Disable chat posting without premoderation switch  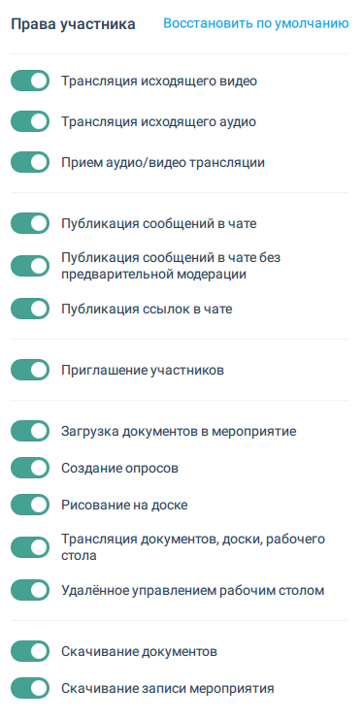tap(30, 266)
